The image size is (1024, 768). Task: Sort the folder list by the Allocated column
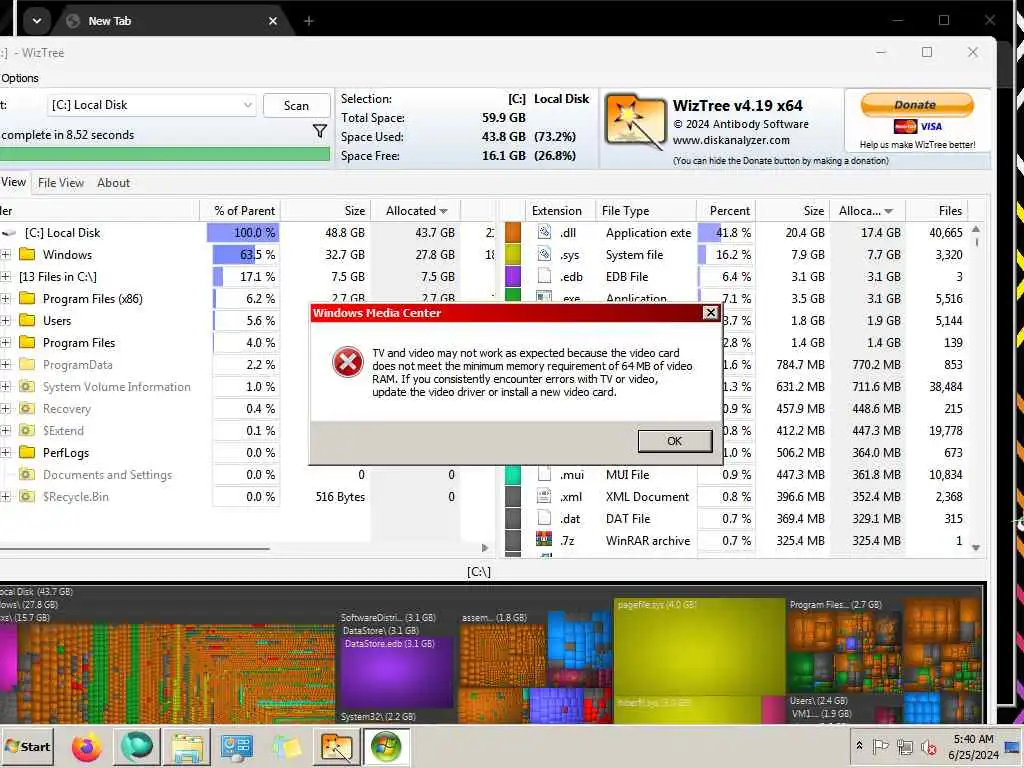(416, 210)
